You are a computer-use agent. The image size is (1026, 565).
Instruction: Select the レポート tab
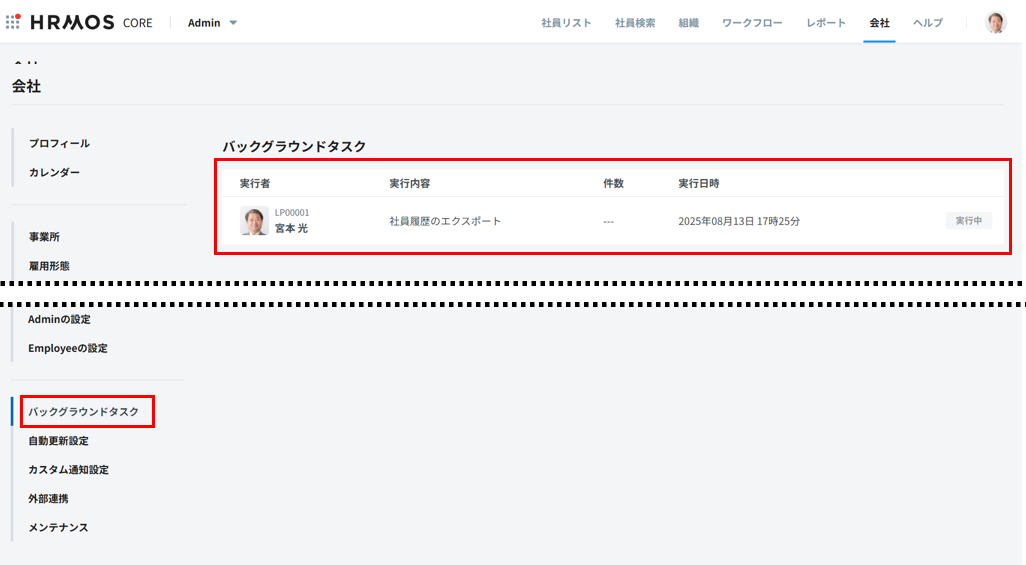coord(826,23)
